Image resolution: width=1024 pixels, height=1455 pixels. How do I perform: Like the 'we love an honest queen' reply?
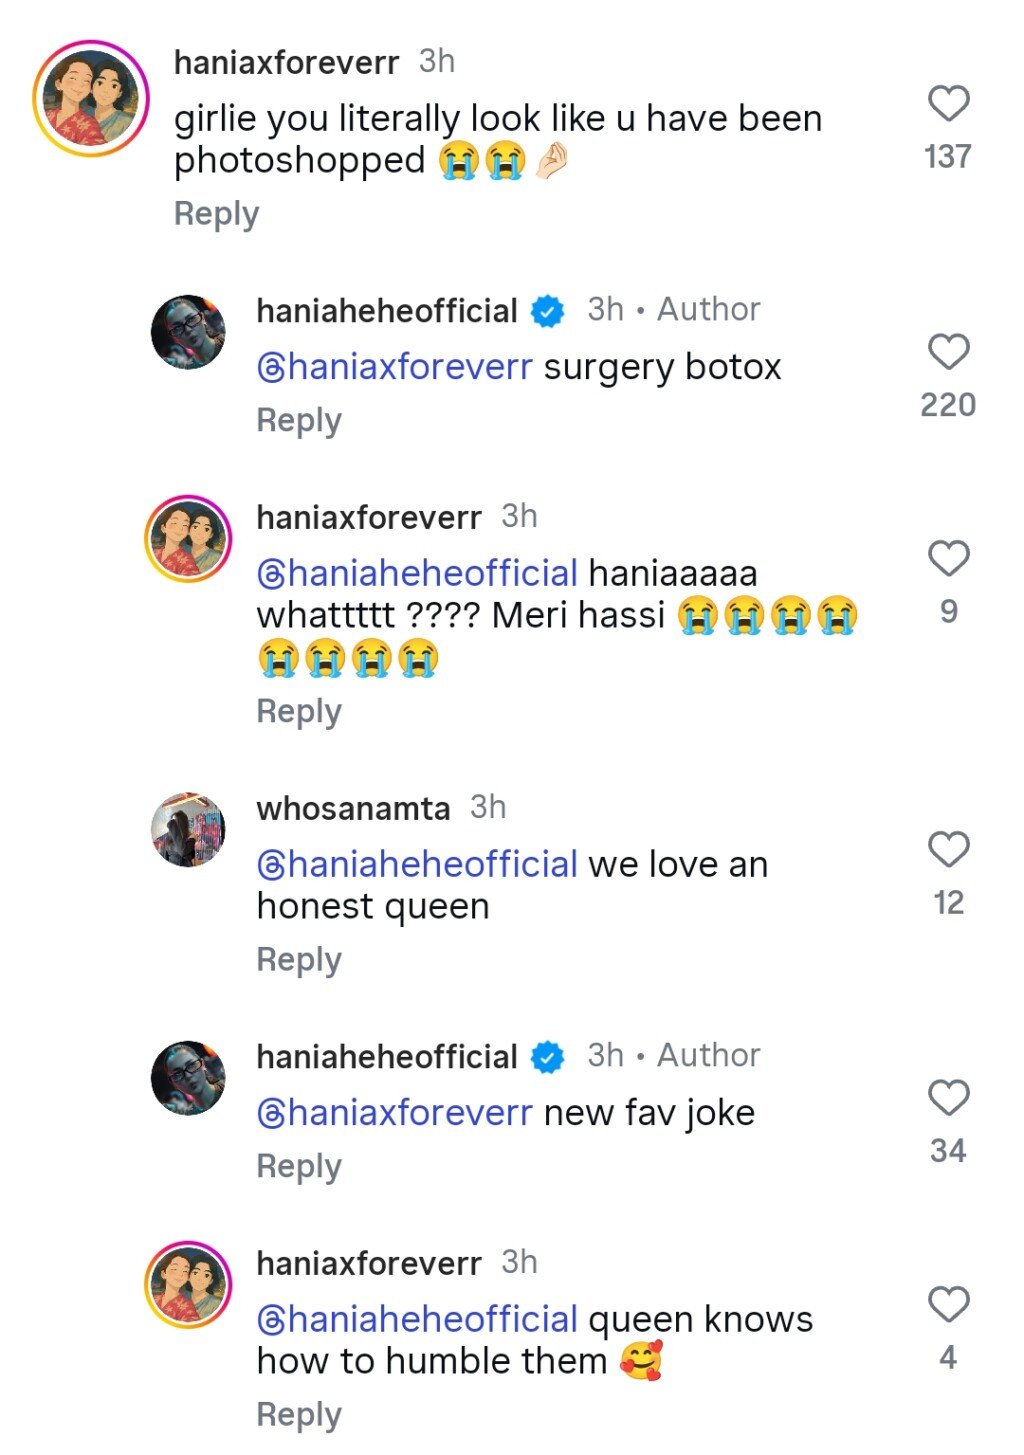(948, 850)
